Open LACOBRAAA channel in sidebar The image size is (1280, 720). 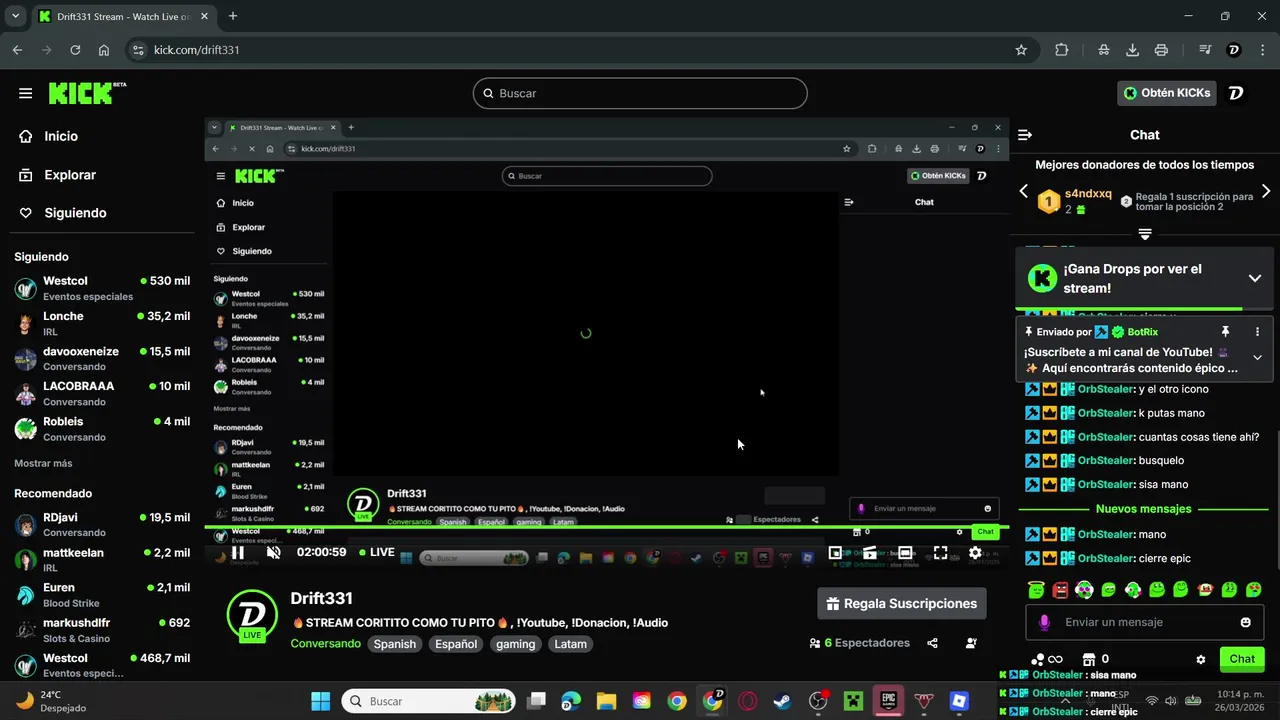[x=102, y=393]
